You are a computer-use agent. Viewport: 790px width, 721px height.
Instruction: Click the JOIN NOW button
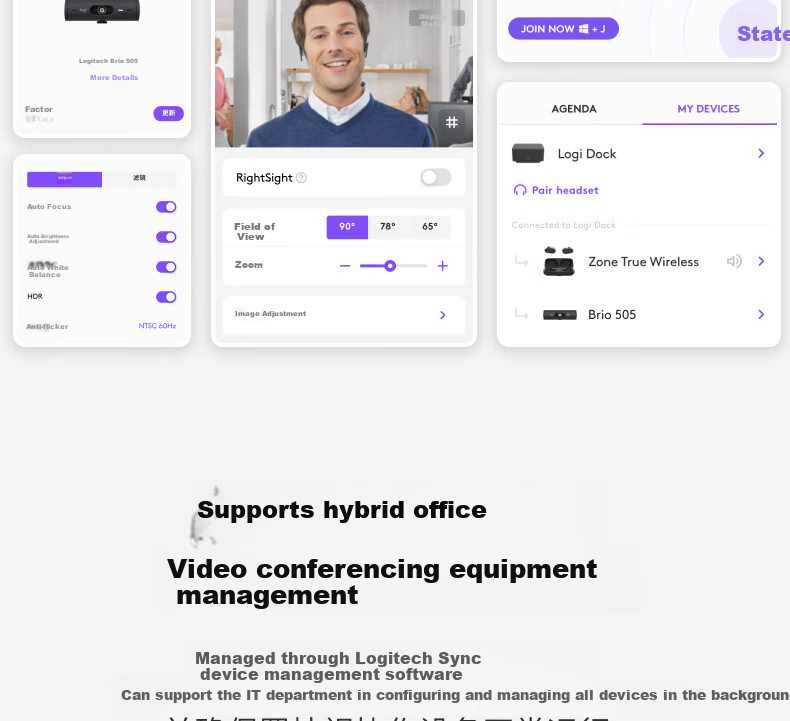coord(563,29)
